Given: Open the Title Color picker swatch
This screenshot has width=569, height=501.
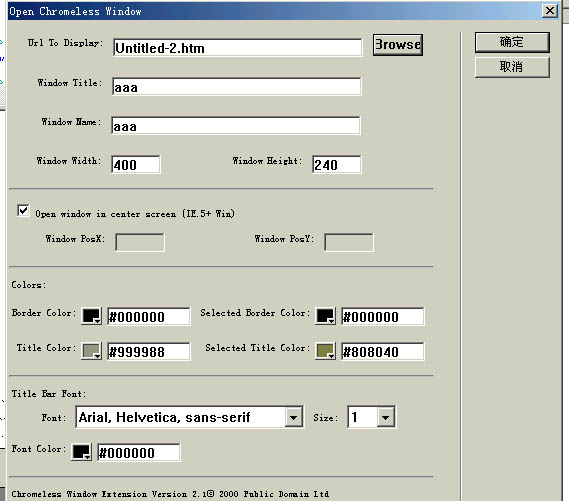Looking at the screenshot, I should tap(91, 351).
